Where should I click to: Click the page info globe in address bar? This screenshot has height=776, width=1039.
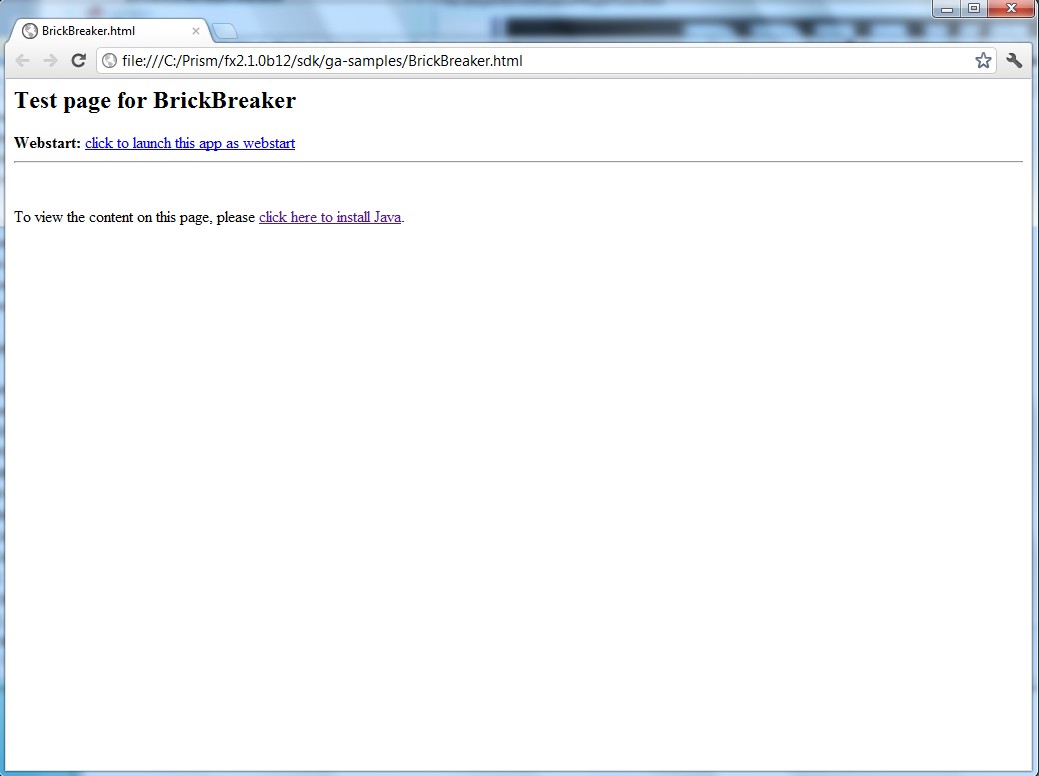coord(110,61)
